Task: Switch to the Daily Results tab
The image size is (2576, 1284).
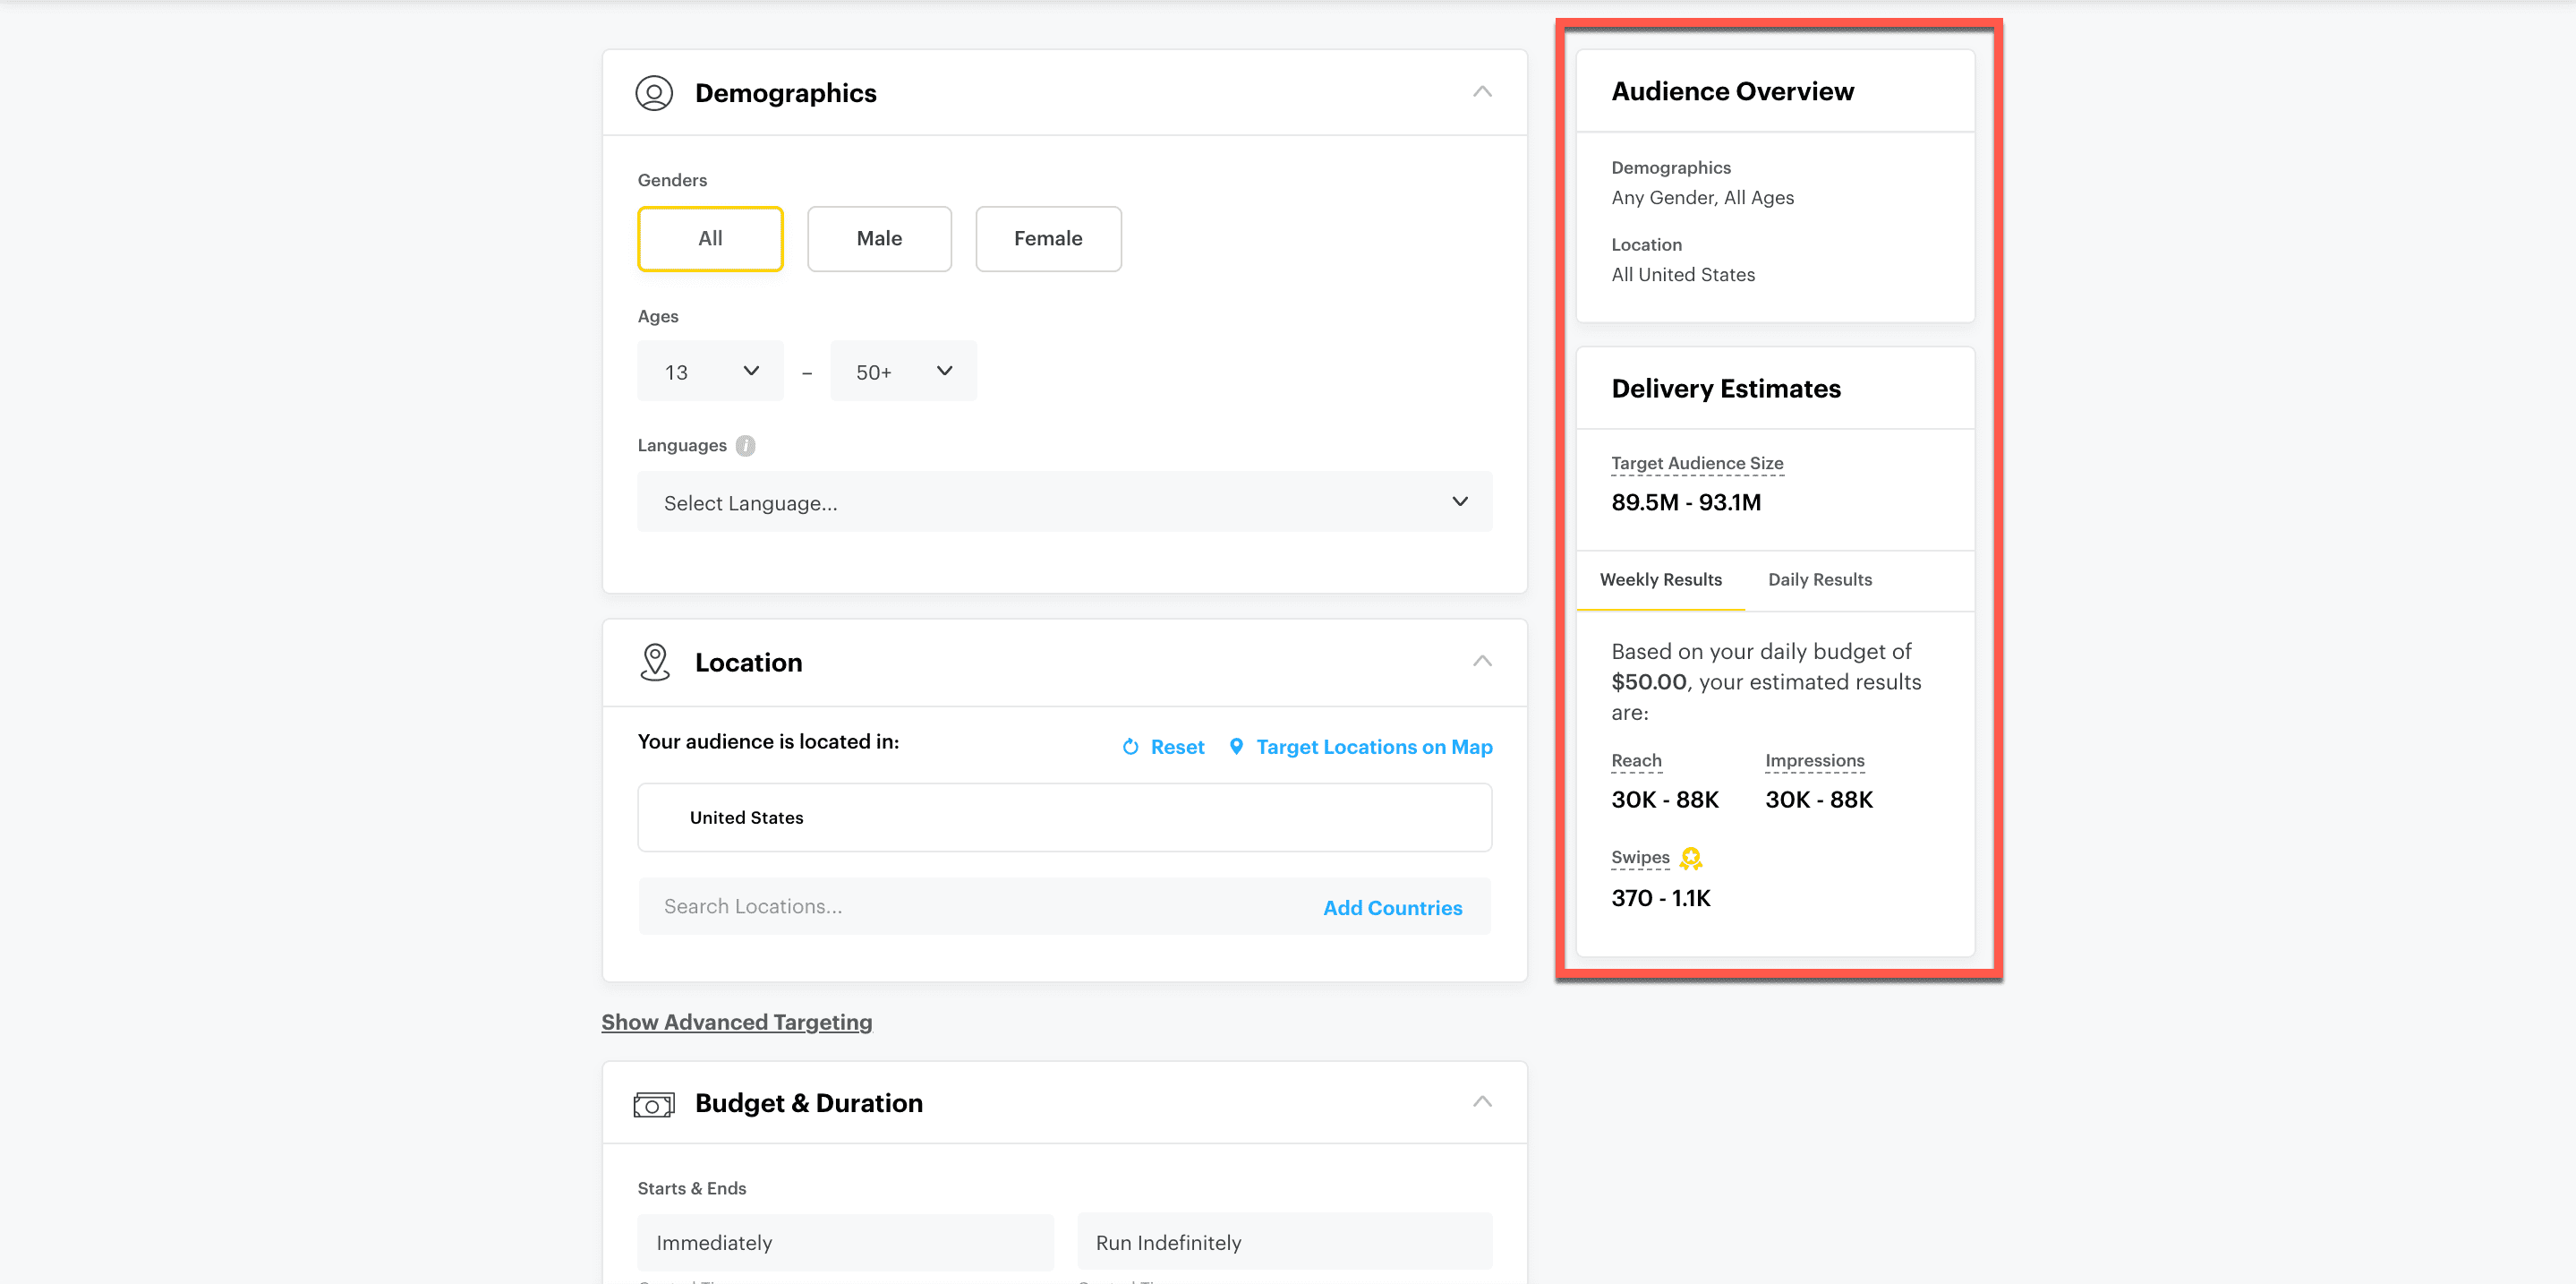Action: click(1819, 580)
